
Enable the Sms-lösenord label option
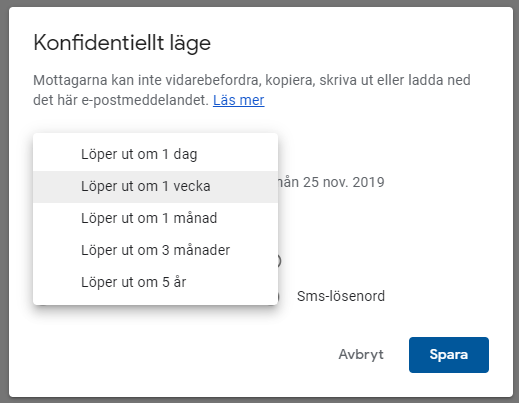tap(341, 296)
